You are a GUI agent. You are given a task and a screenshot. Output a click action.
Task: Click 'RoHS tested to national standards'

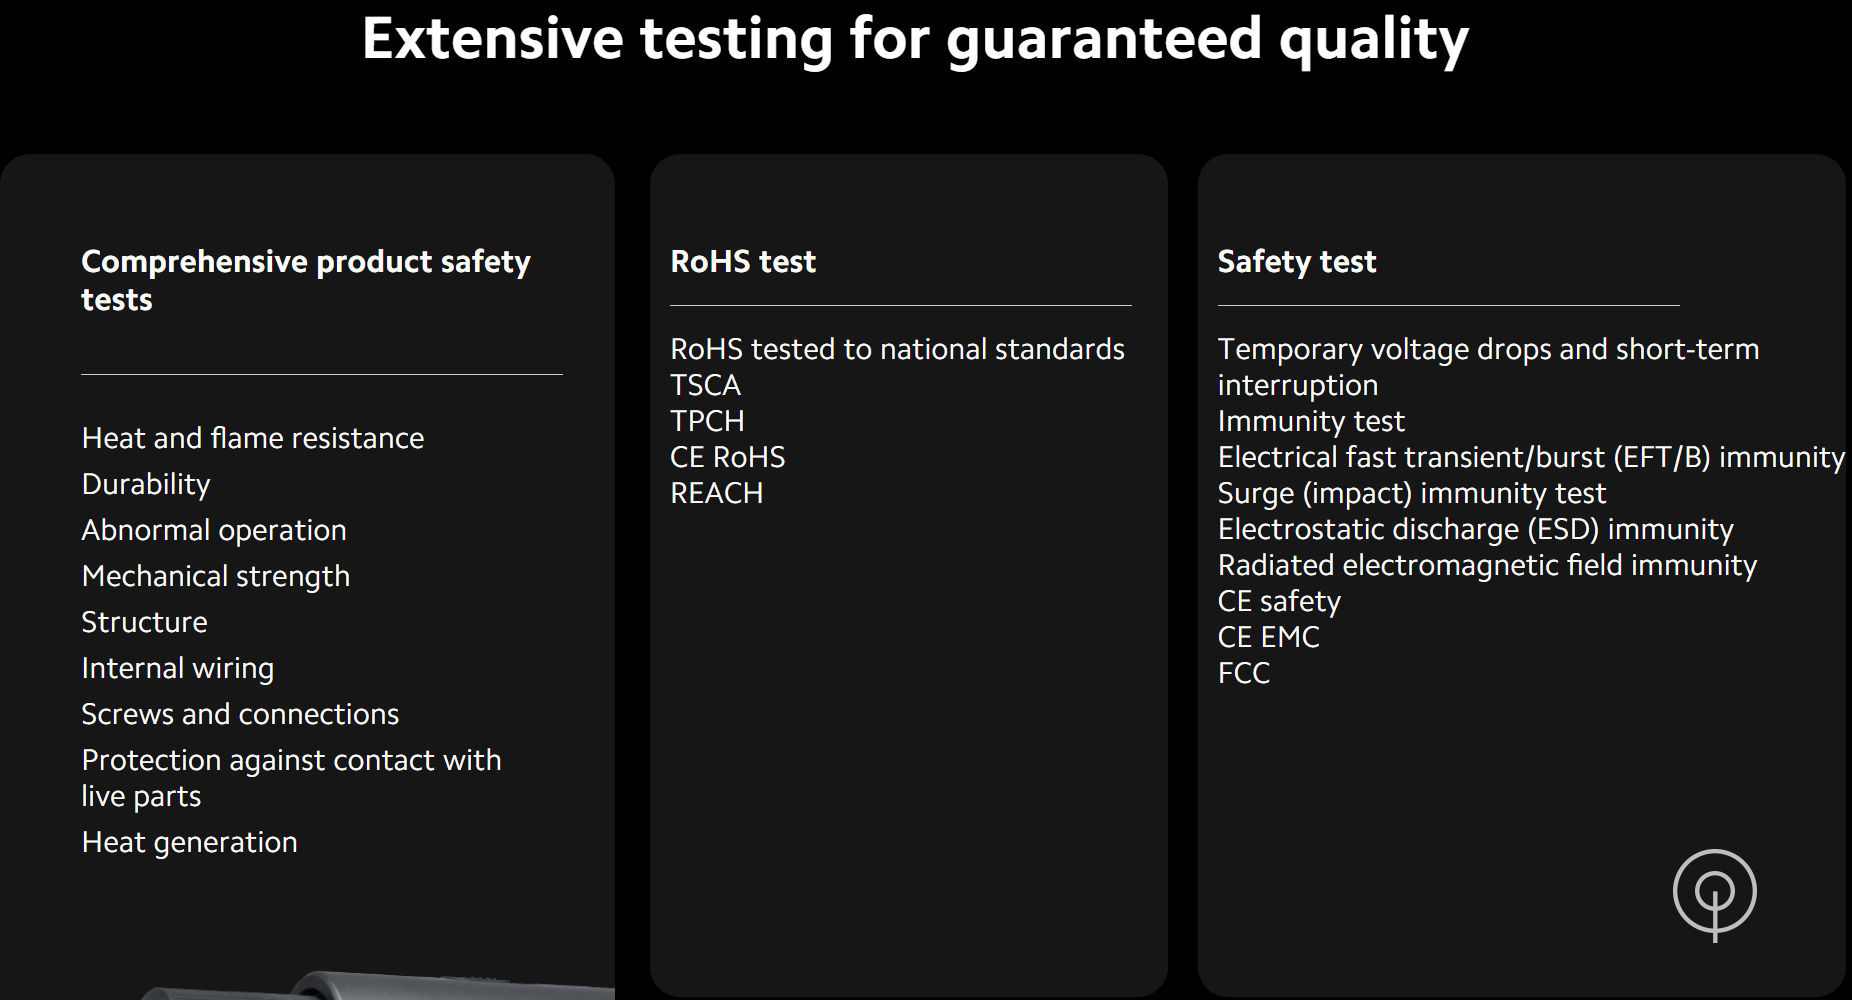pos(897,349)
